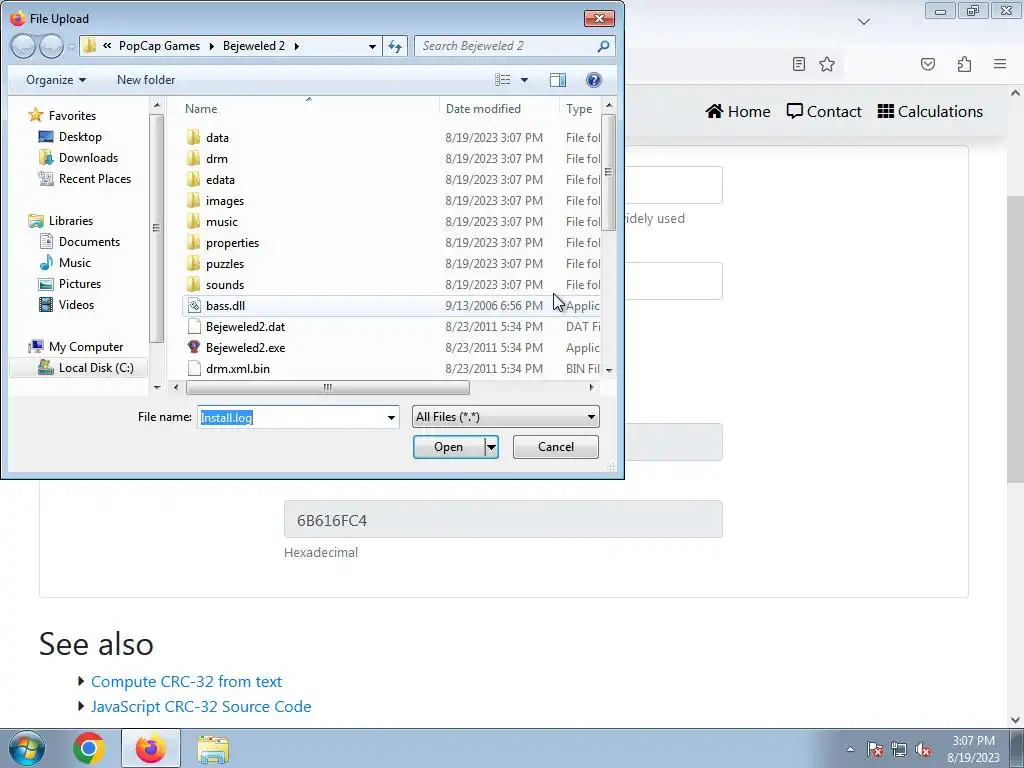Show the preview pane icon

coord(558,80)
